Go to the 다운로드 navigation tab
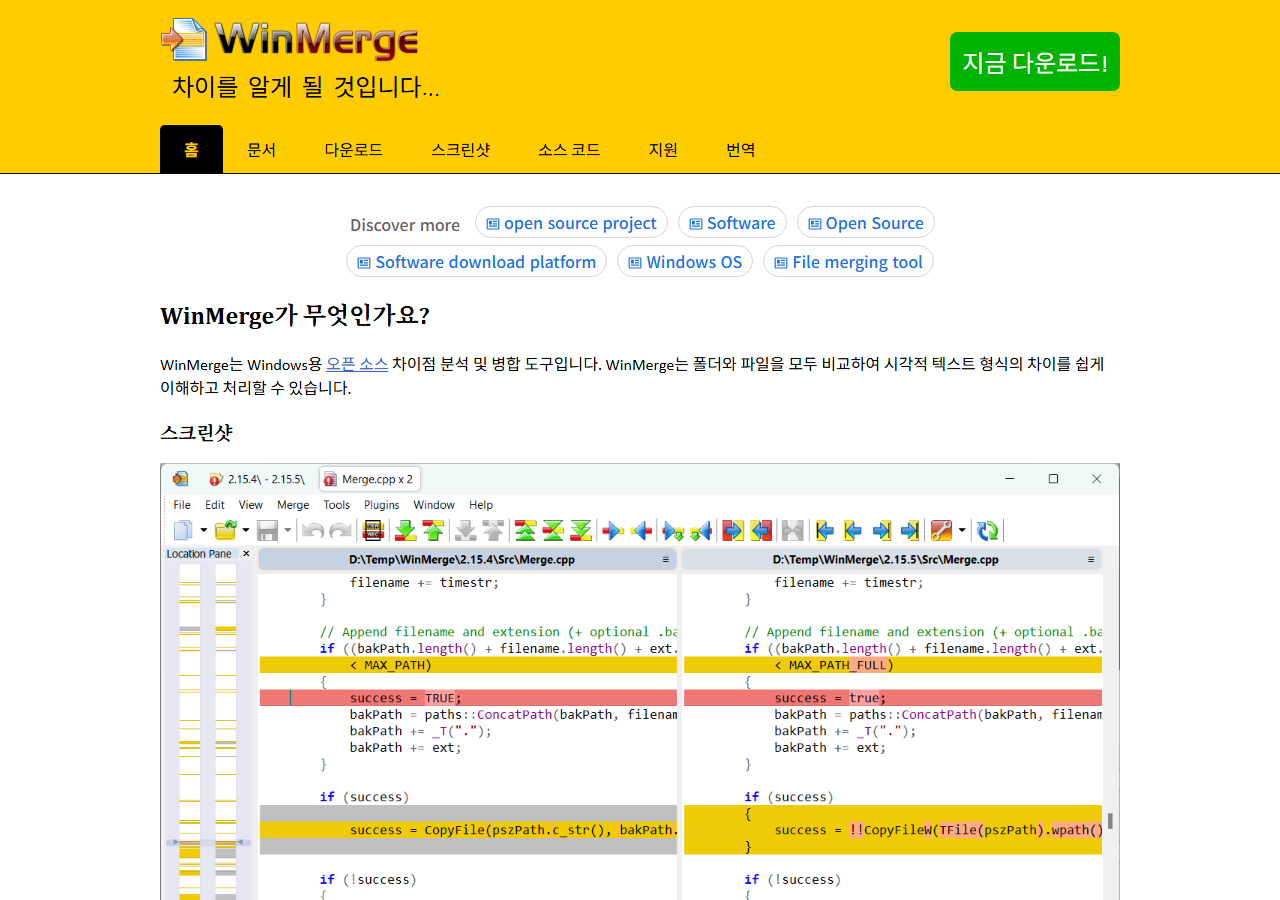The image size is (1280, 900). (354, 149)
